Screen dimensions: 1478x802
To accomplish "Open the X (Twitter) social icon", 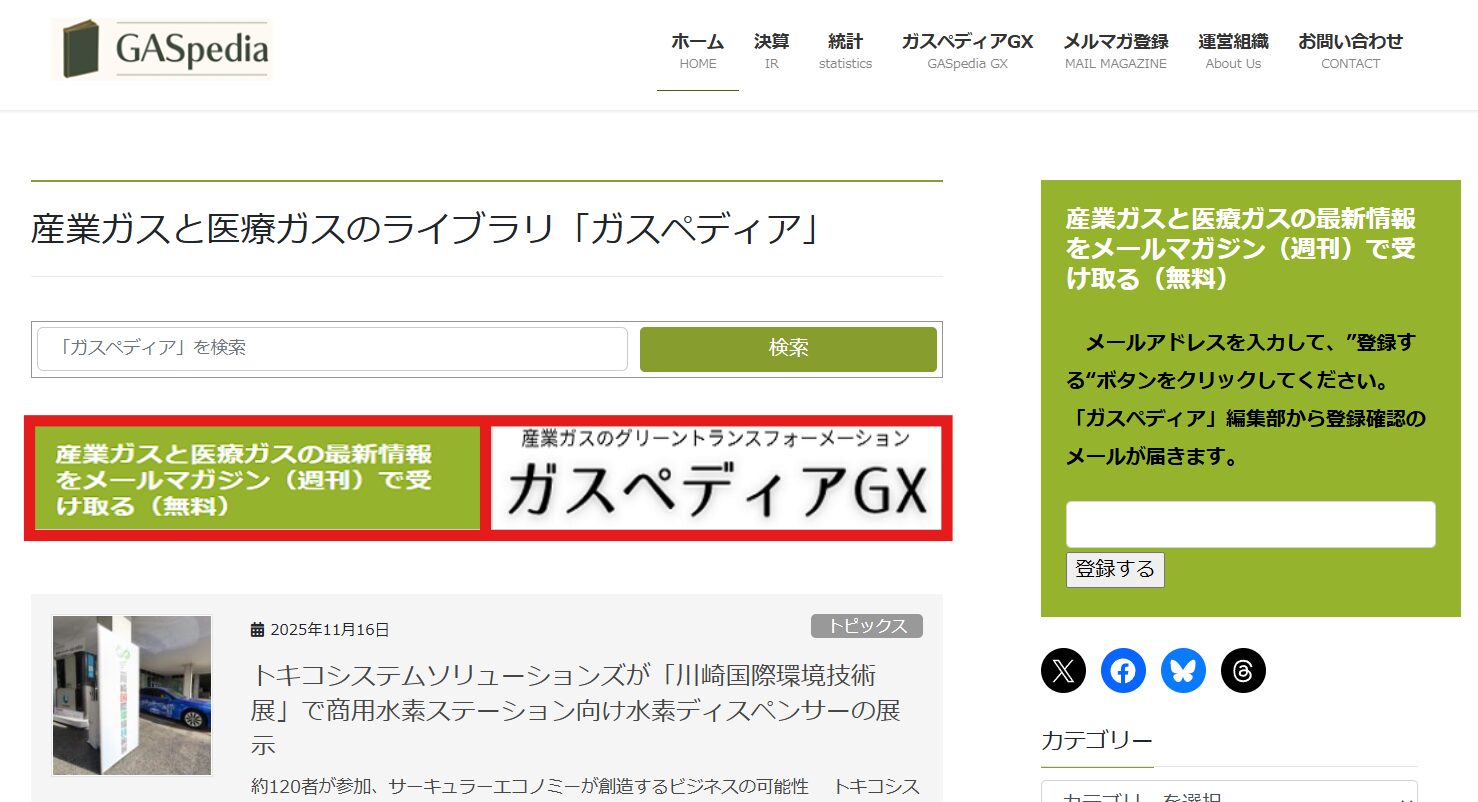I will click(x=1063, y=670).
